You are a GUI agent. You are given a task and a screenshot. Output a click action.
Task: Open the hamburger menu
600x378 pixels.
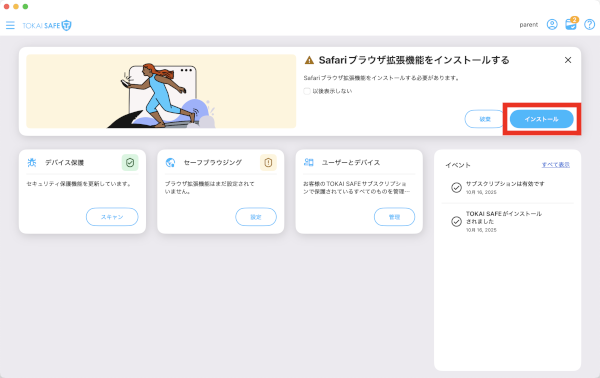pos(10,25)
